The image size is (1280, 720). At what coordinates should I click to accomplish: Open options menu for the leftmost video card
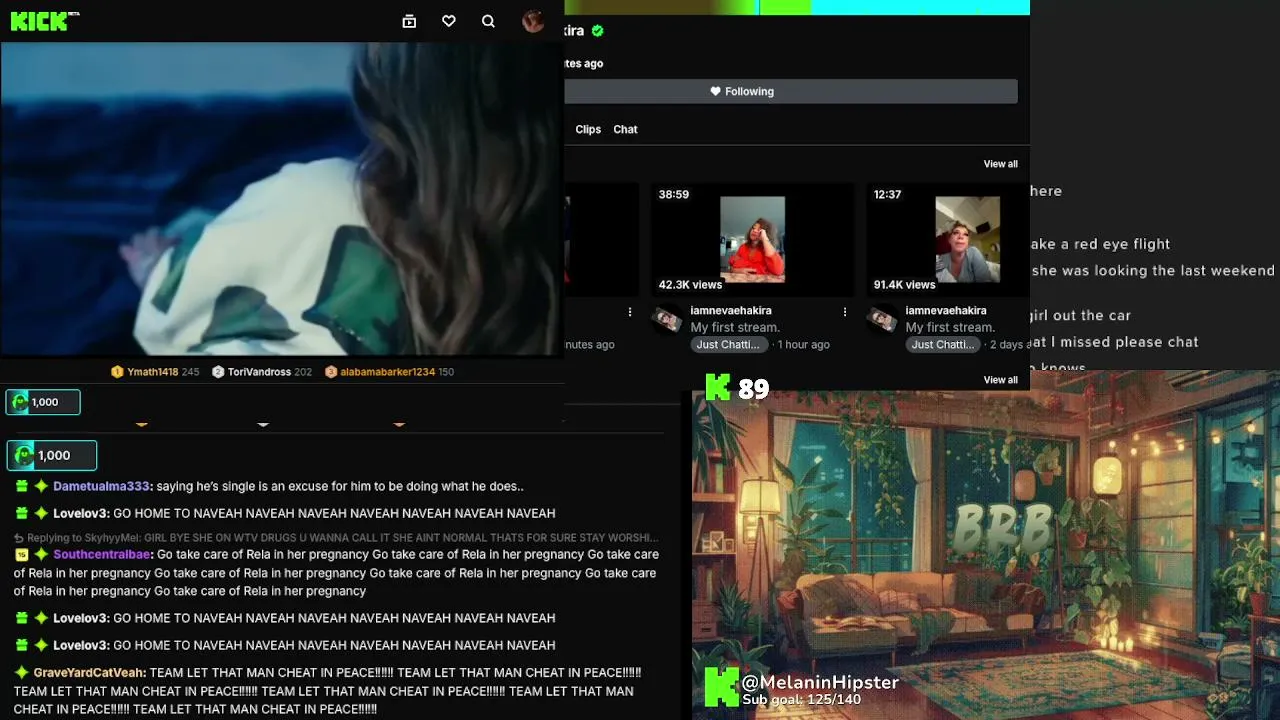pyautogui.click(x=630, y=312)
